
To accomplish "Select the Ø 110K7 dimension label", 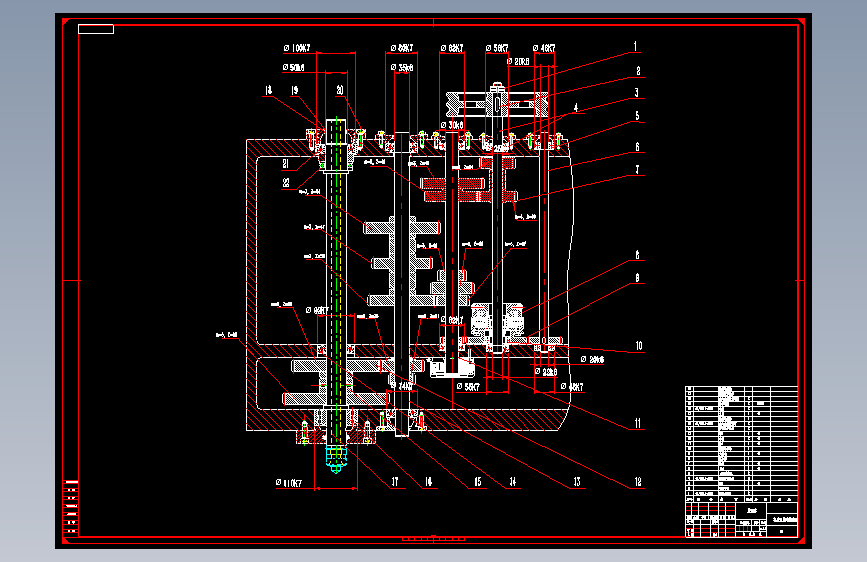I will pyautogui.click(x=289, y=483).
